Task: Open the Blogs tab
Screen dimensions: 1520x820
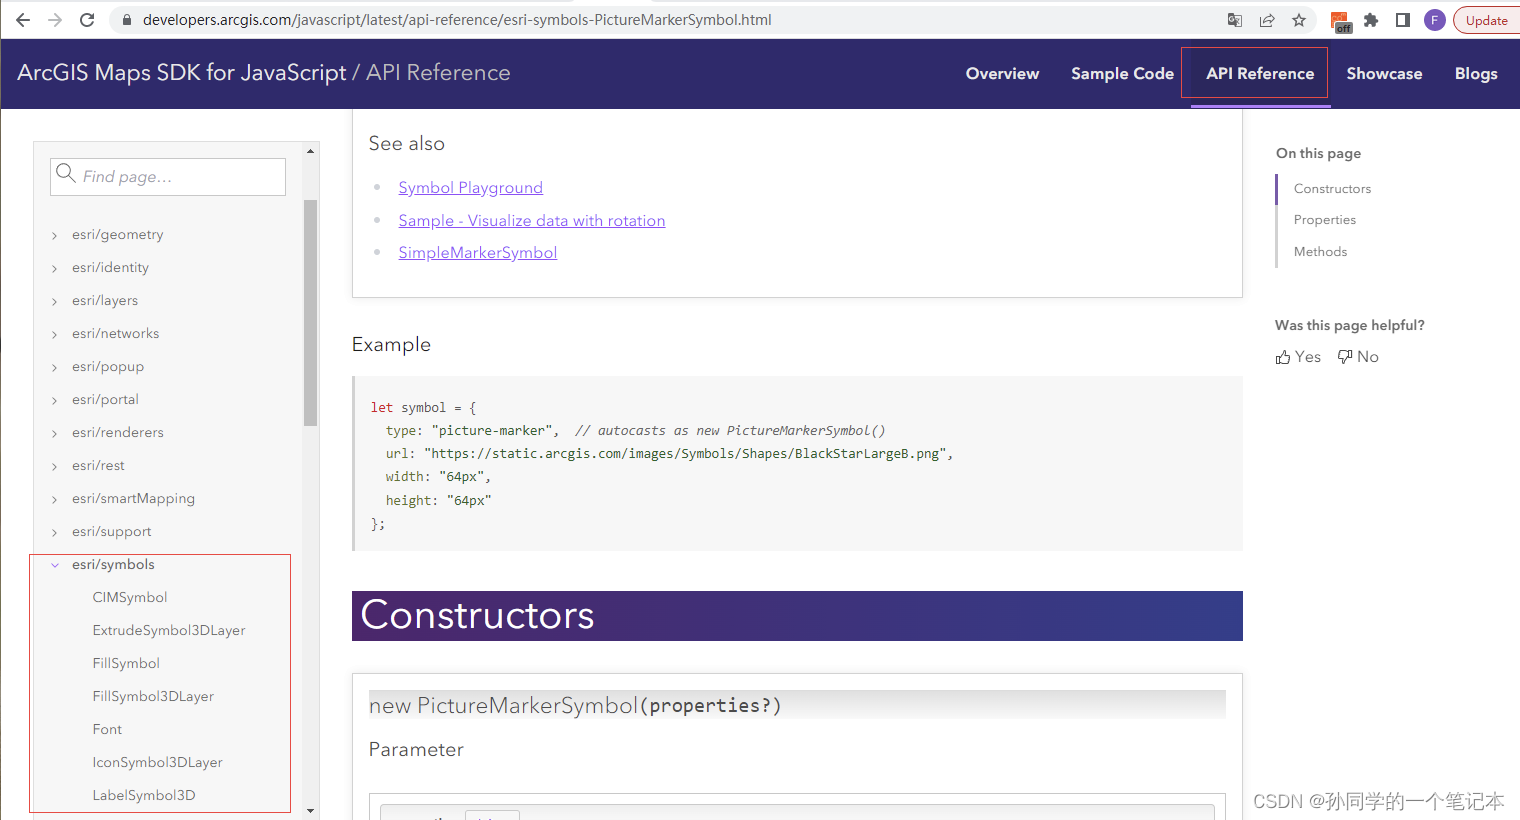Action: (1476, 74)
